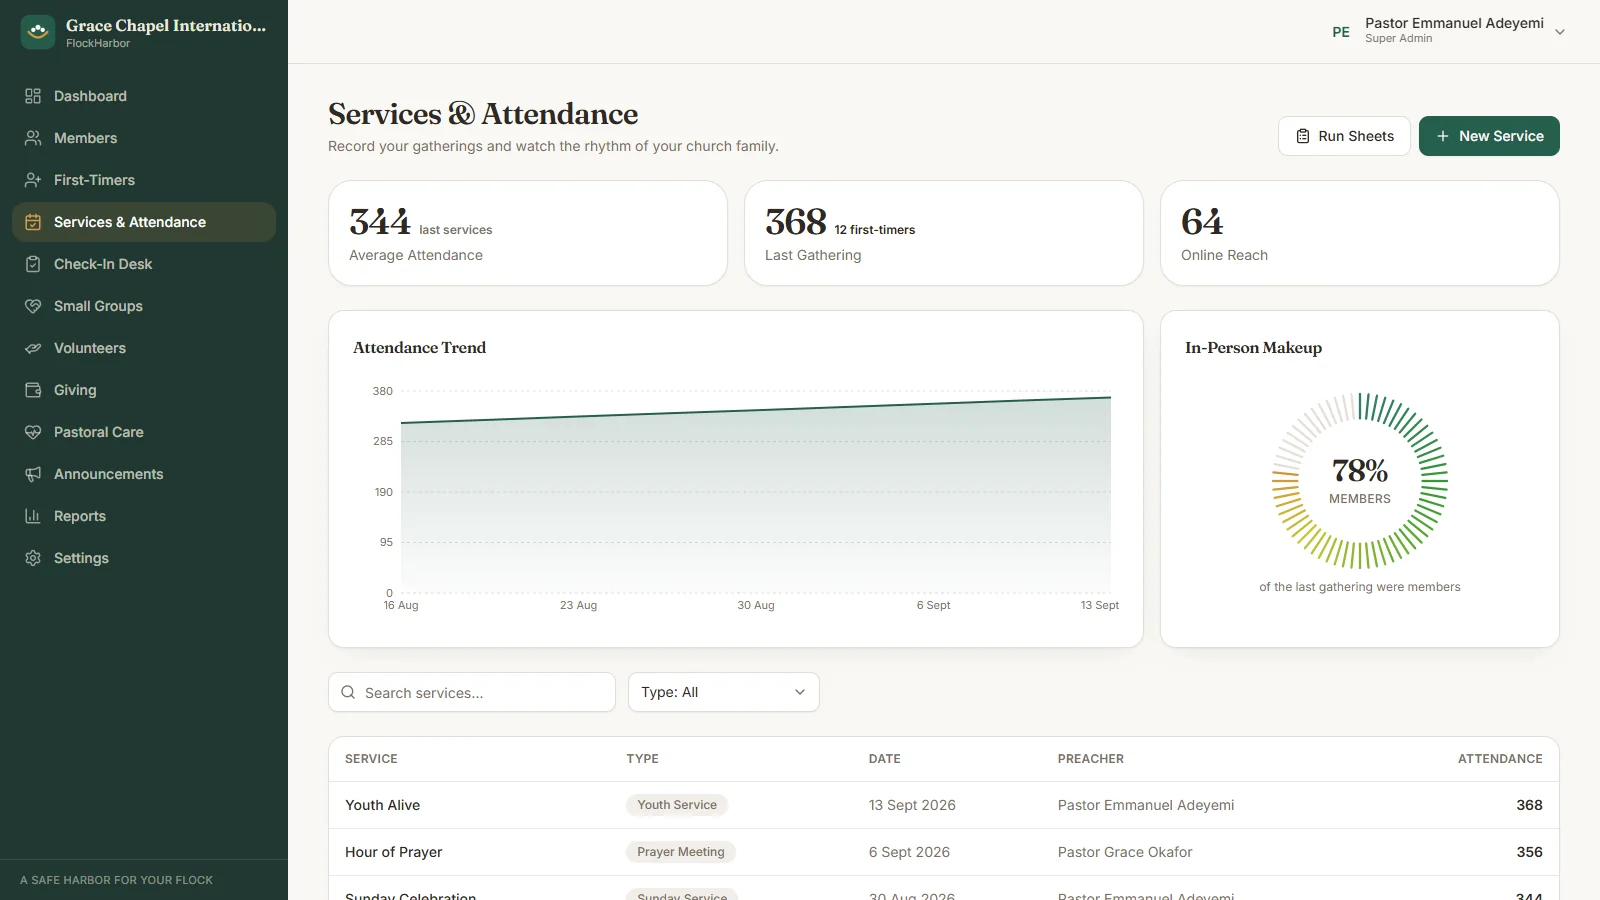Click the PE user avatar initials
Screen dimensions: 1600x900
point(1341,32)
